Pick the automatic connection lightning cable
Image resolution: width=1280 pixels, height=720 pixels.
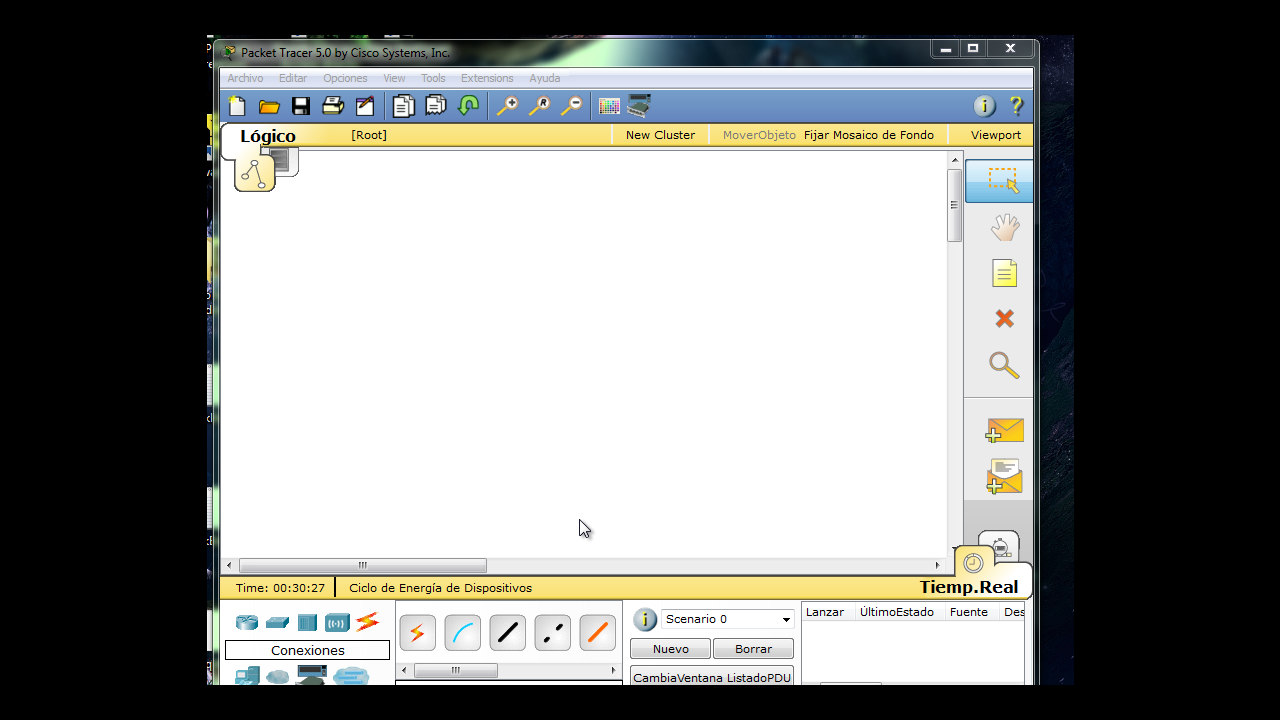click(x=418, y=633)
